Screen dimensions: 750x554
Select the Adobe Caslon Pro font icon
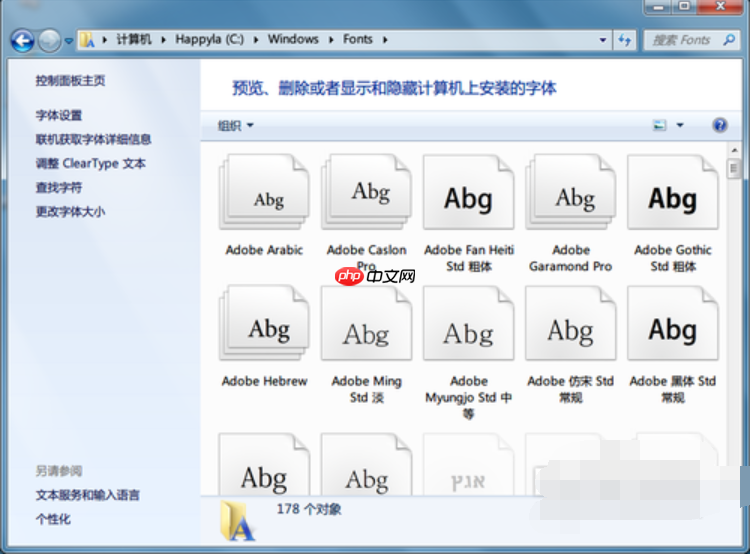click(367, 192)
